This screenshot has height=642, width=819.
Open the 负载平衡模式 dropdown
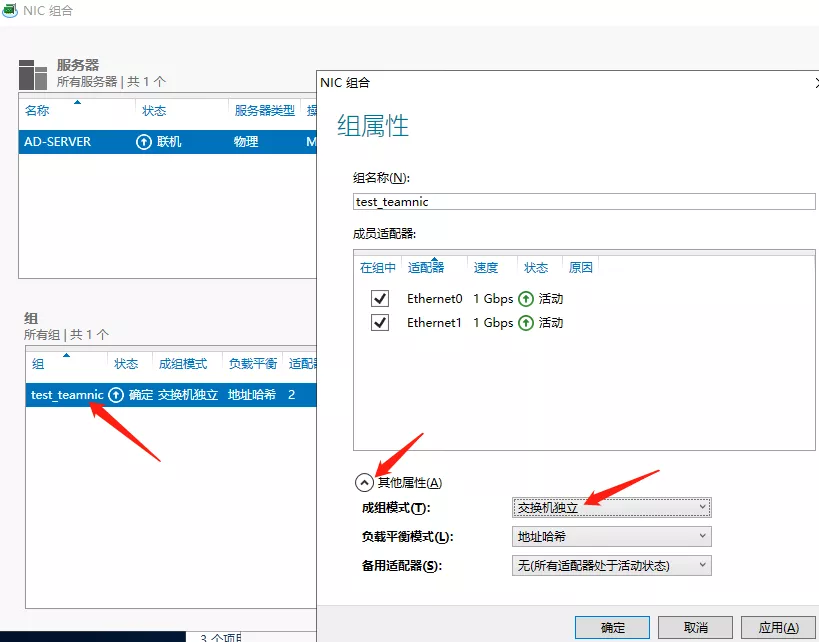point(611,537)
